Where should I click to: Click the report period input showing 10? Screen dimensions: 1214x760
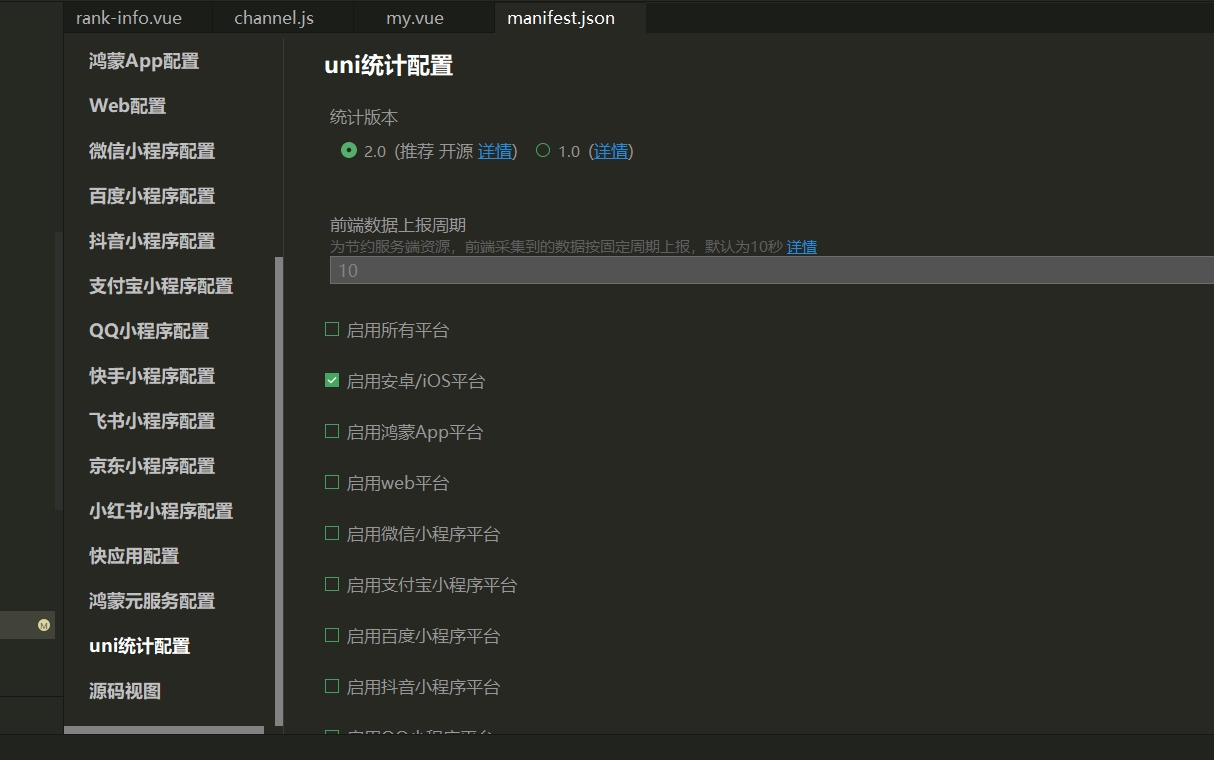pyautogui.click(x=771, y=270)
